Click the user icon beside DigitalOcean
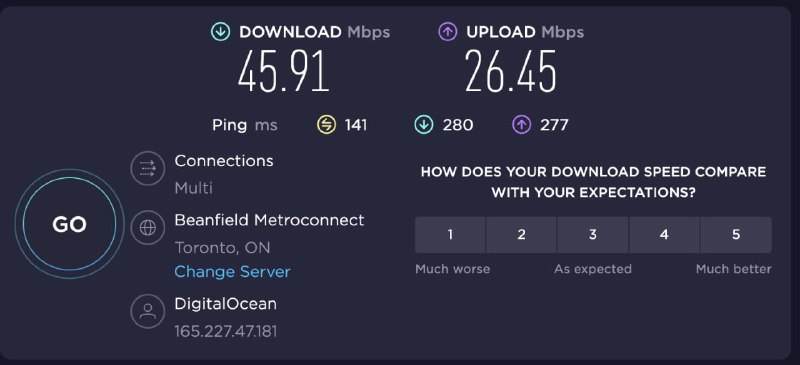800x365 pixels. click(147, 311)
